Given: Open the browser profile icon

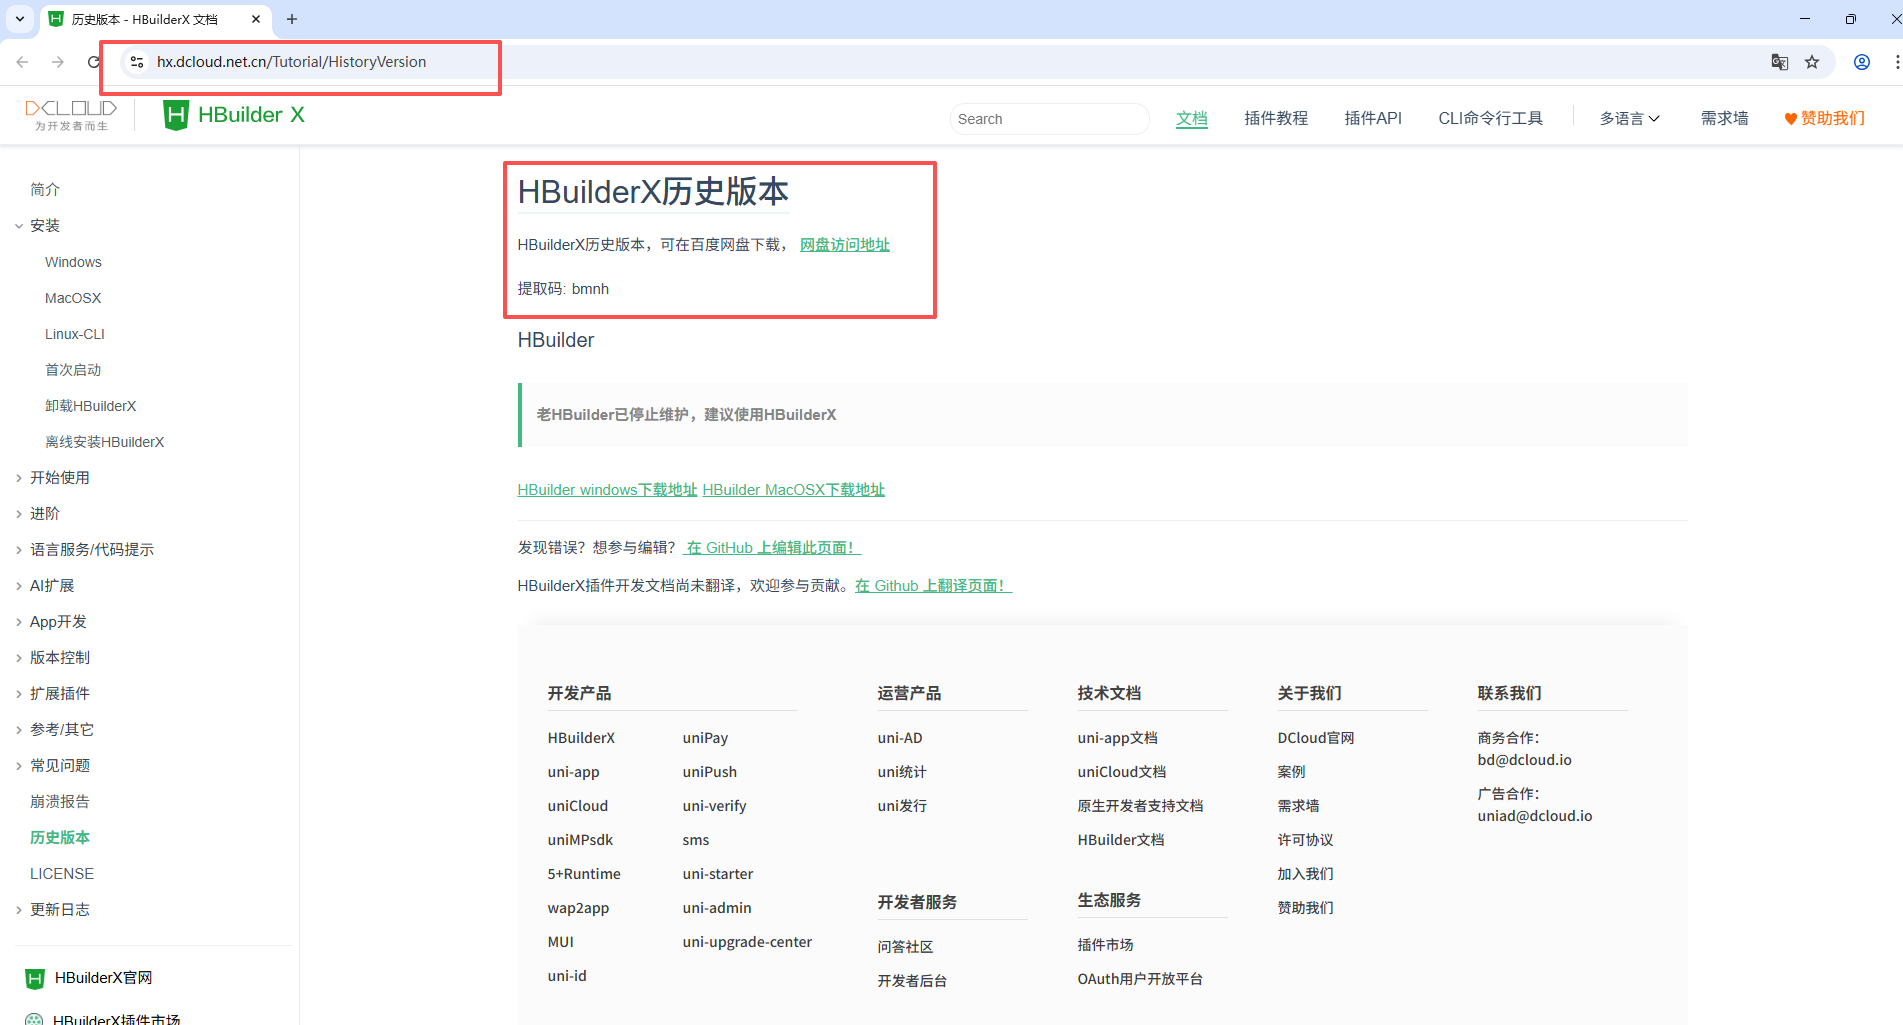Looking at the screenshot, I should pos(1862,62).
